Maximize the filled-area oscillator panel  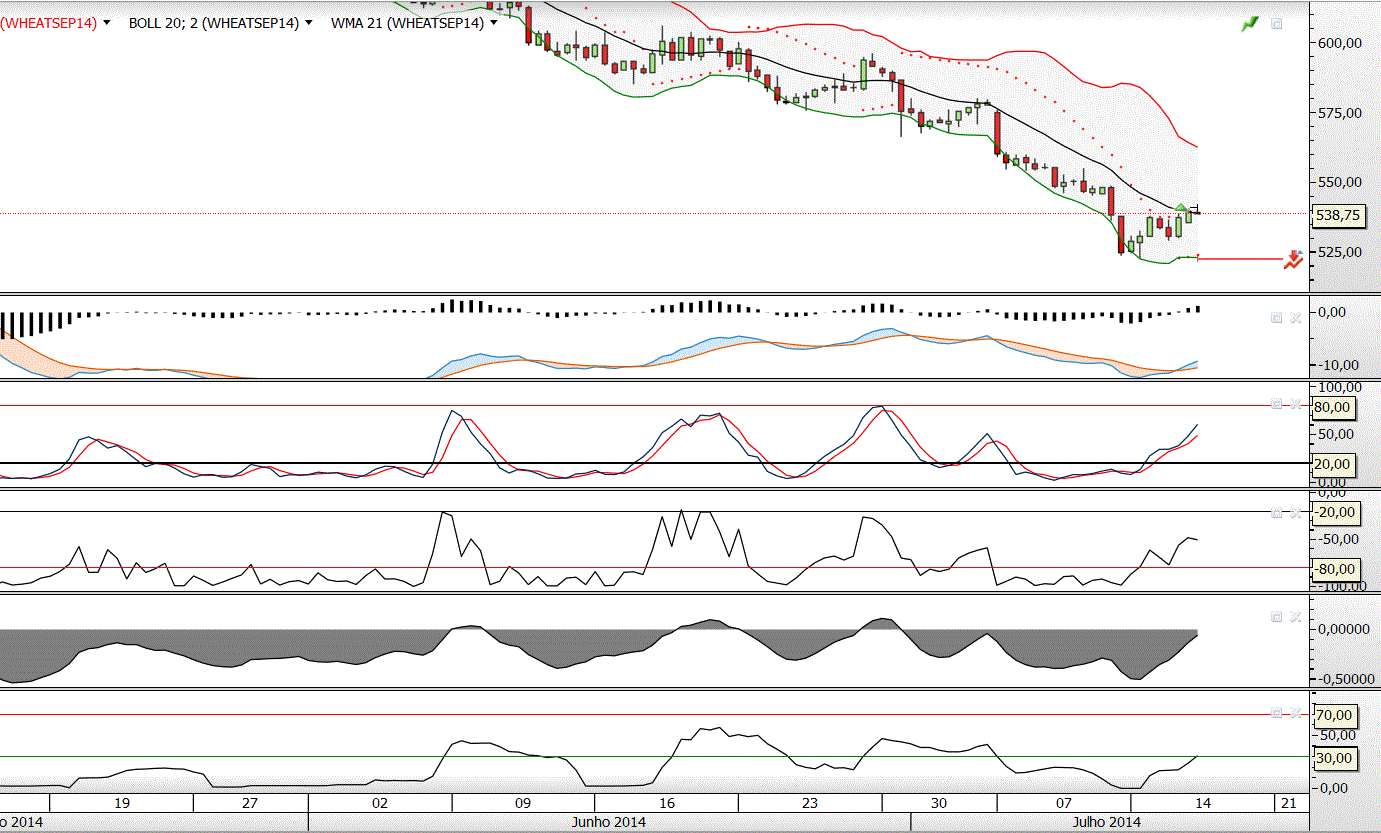pos(1277,617)
